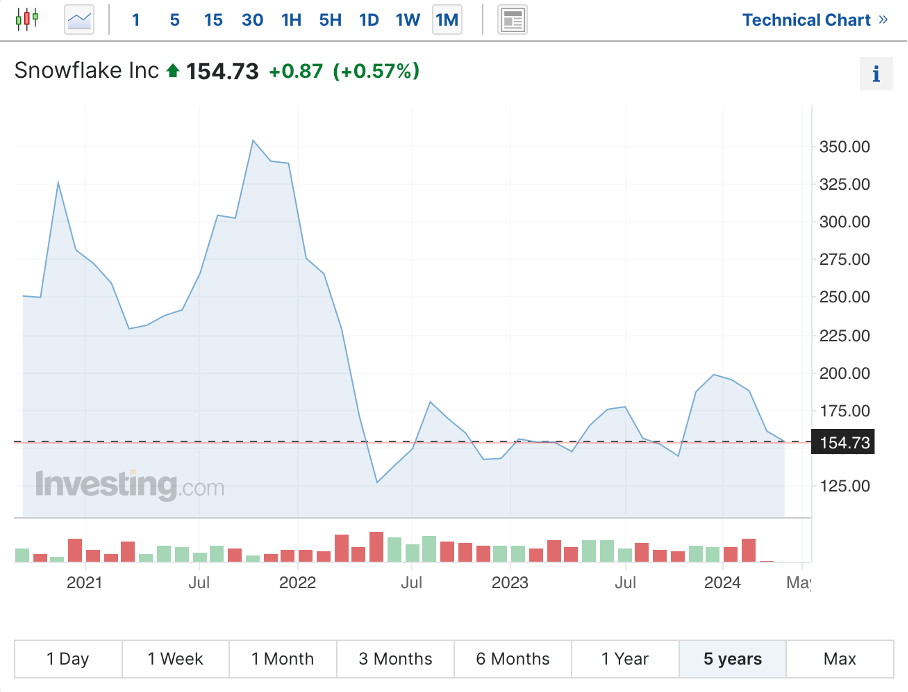Switch to the 1D timeframe
908x692 pixels.
point(368,19)
